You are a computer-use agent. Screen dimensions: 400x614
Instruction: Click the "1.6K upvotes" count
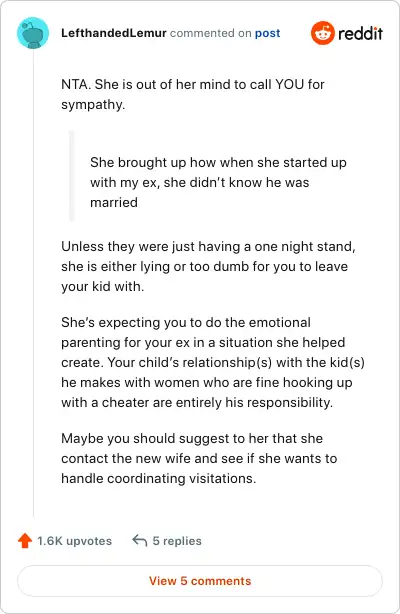pyautogui.click(x=74, y=541)
